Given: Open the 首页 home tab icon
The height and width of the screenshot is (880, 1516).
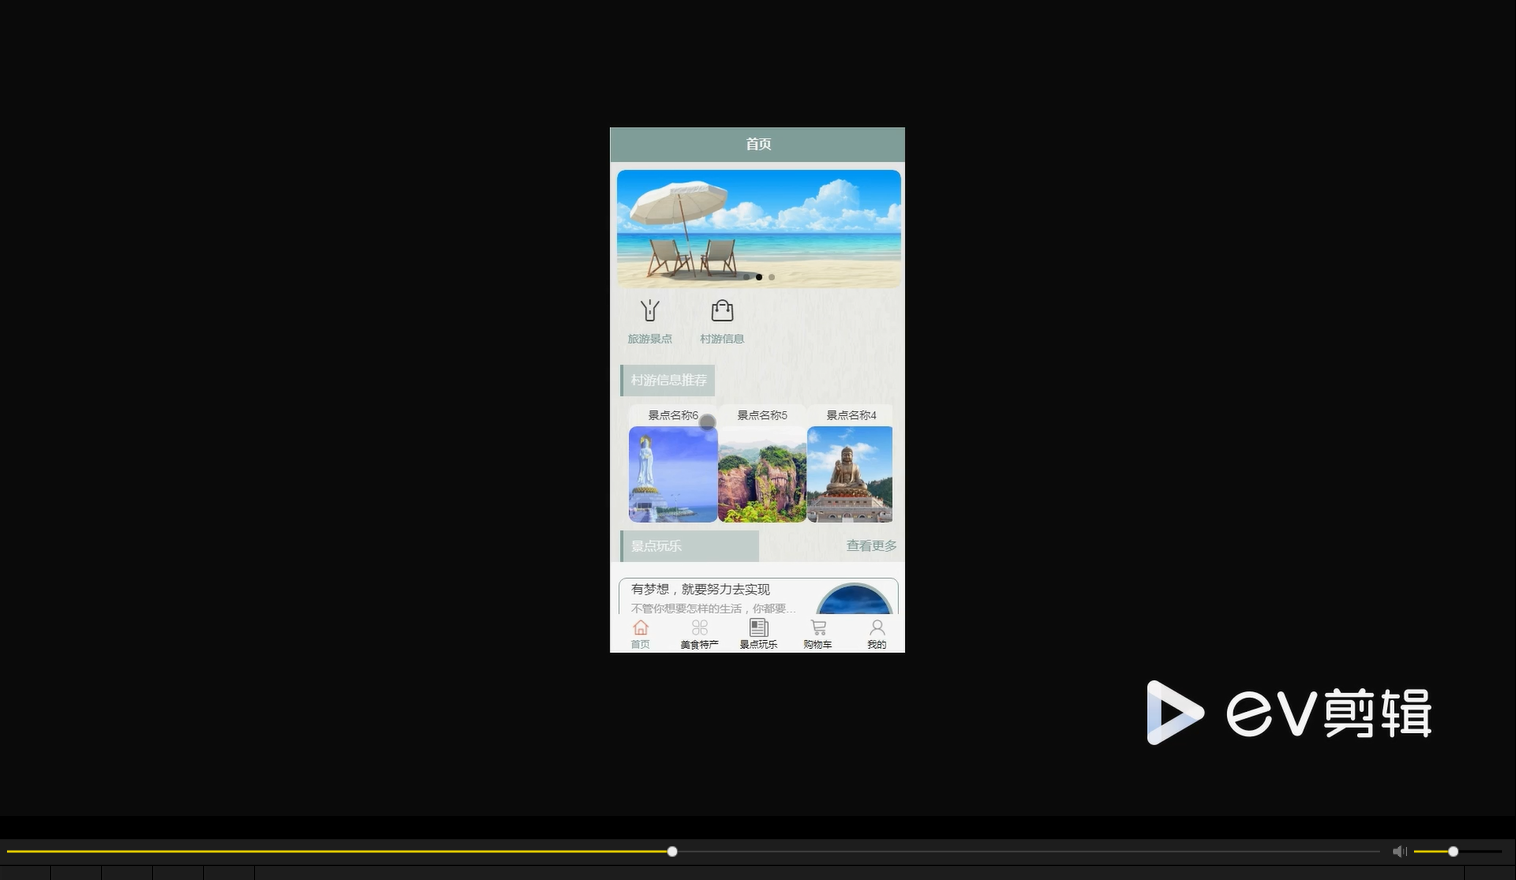Looking at the screenshot, I should pyautogui.click(x=640, y=628).
